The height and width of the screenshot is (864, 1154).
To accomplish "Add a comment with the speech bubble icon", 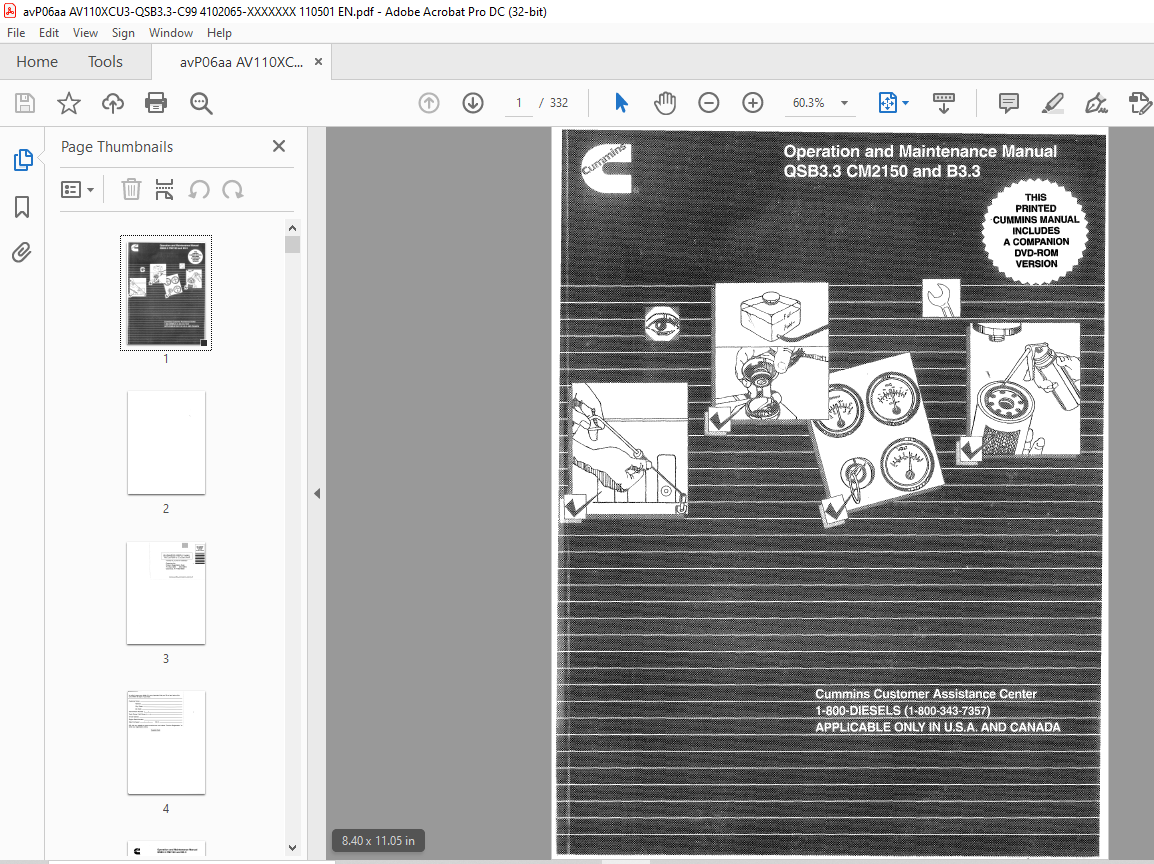I will tap(1008, 103).
